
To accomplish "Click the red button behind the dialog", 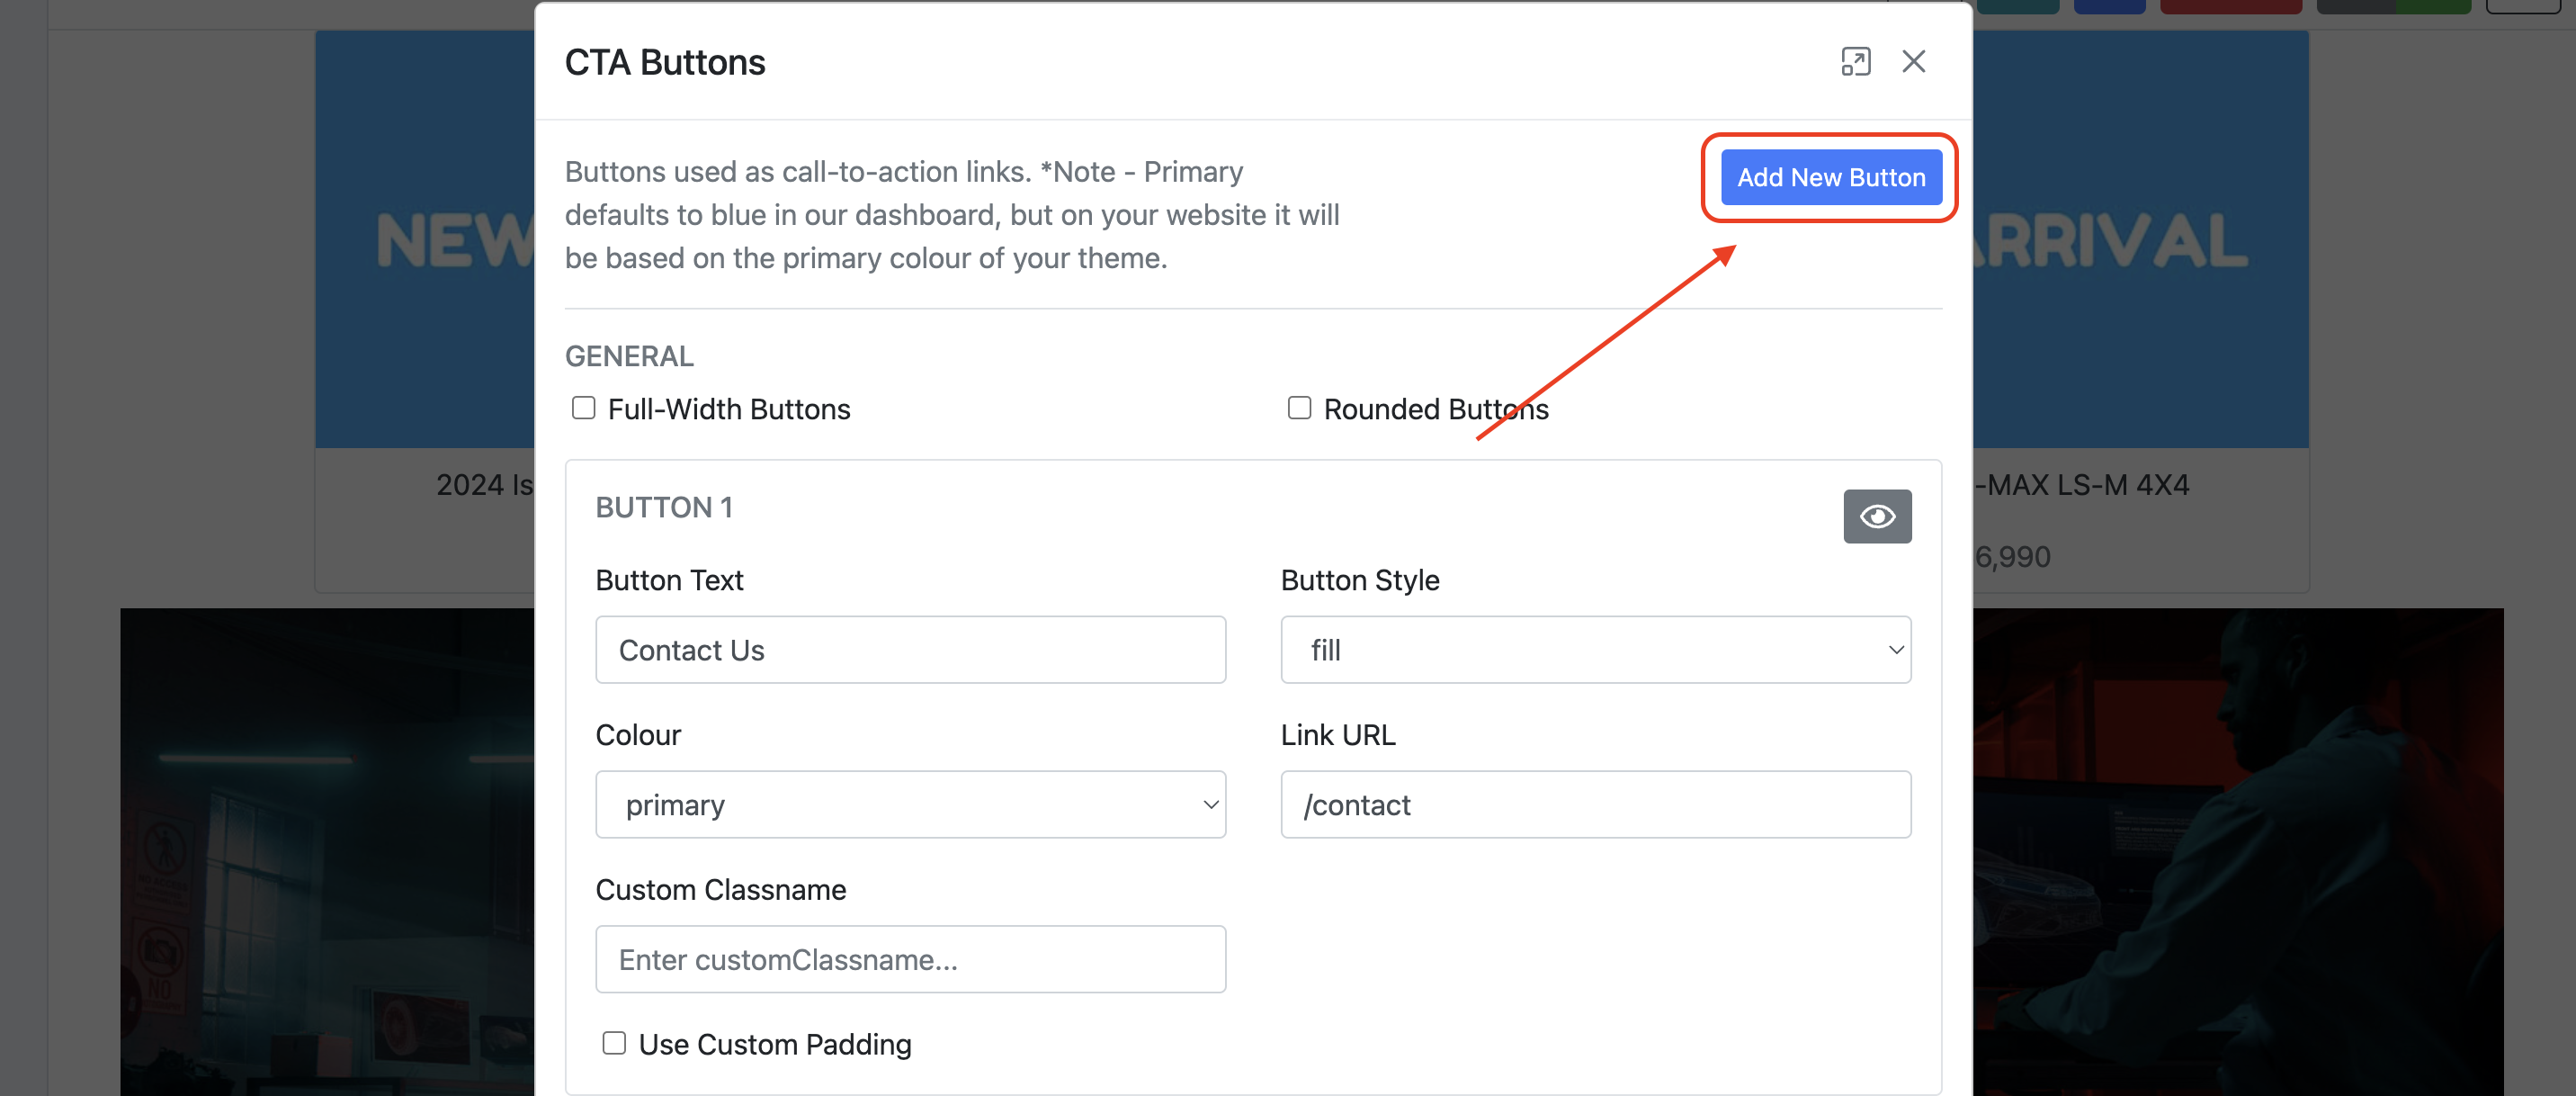I will (2230, 6).
